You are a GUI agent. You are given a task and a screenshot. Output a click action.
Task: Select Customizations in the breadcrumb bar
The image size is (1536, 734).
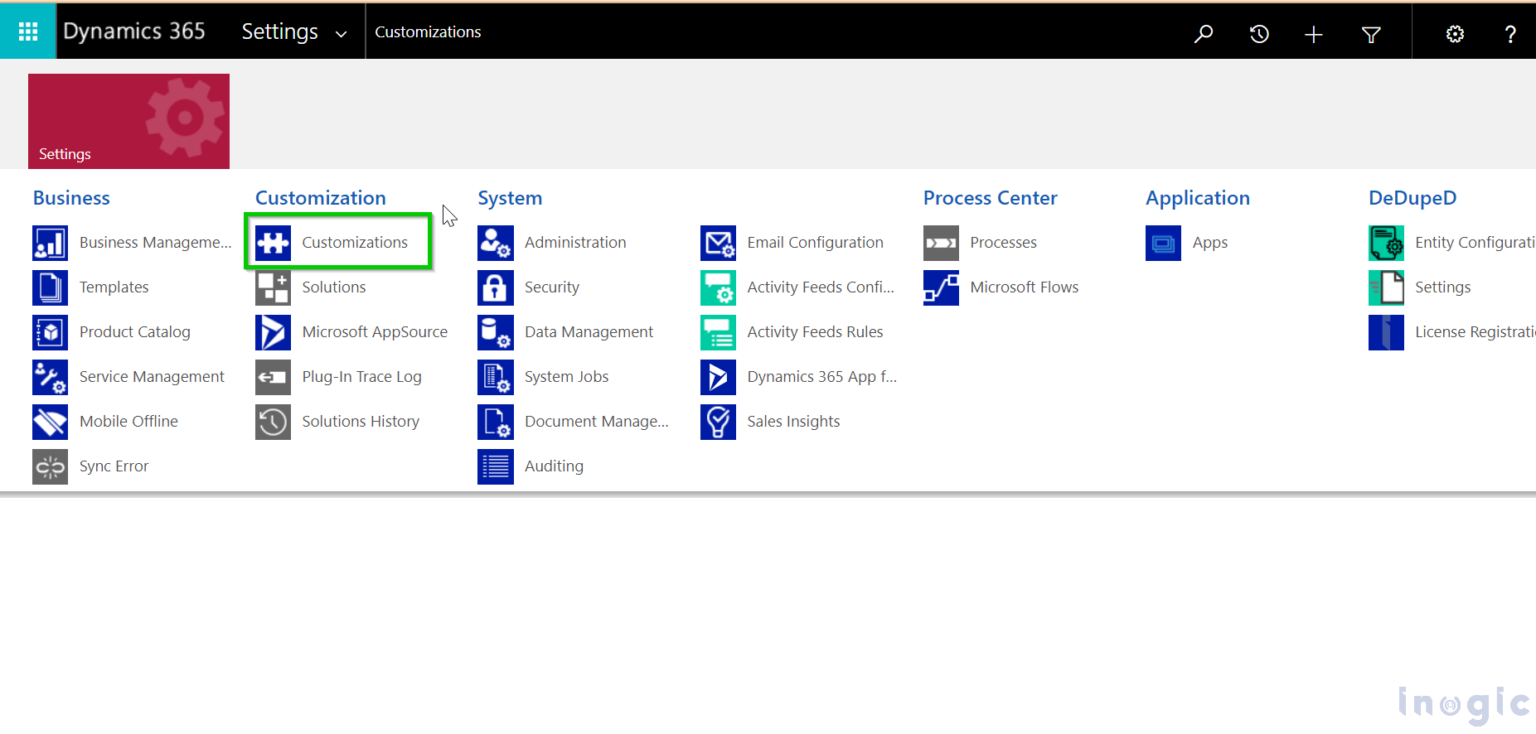[x=427, y=31]
